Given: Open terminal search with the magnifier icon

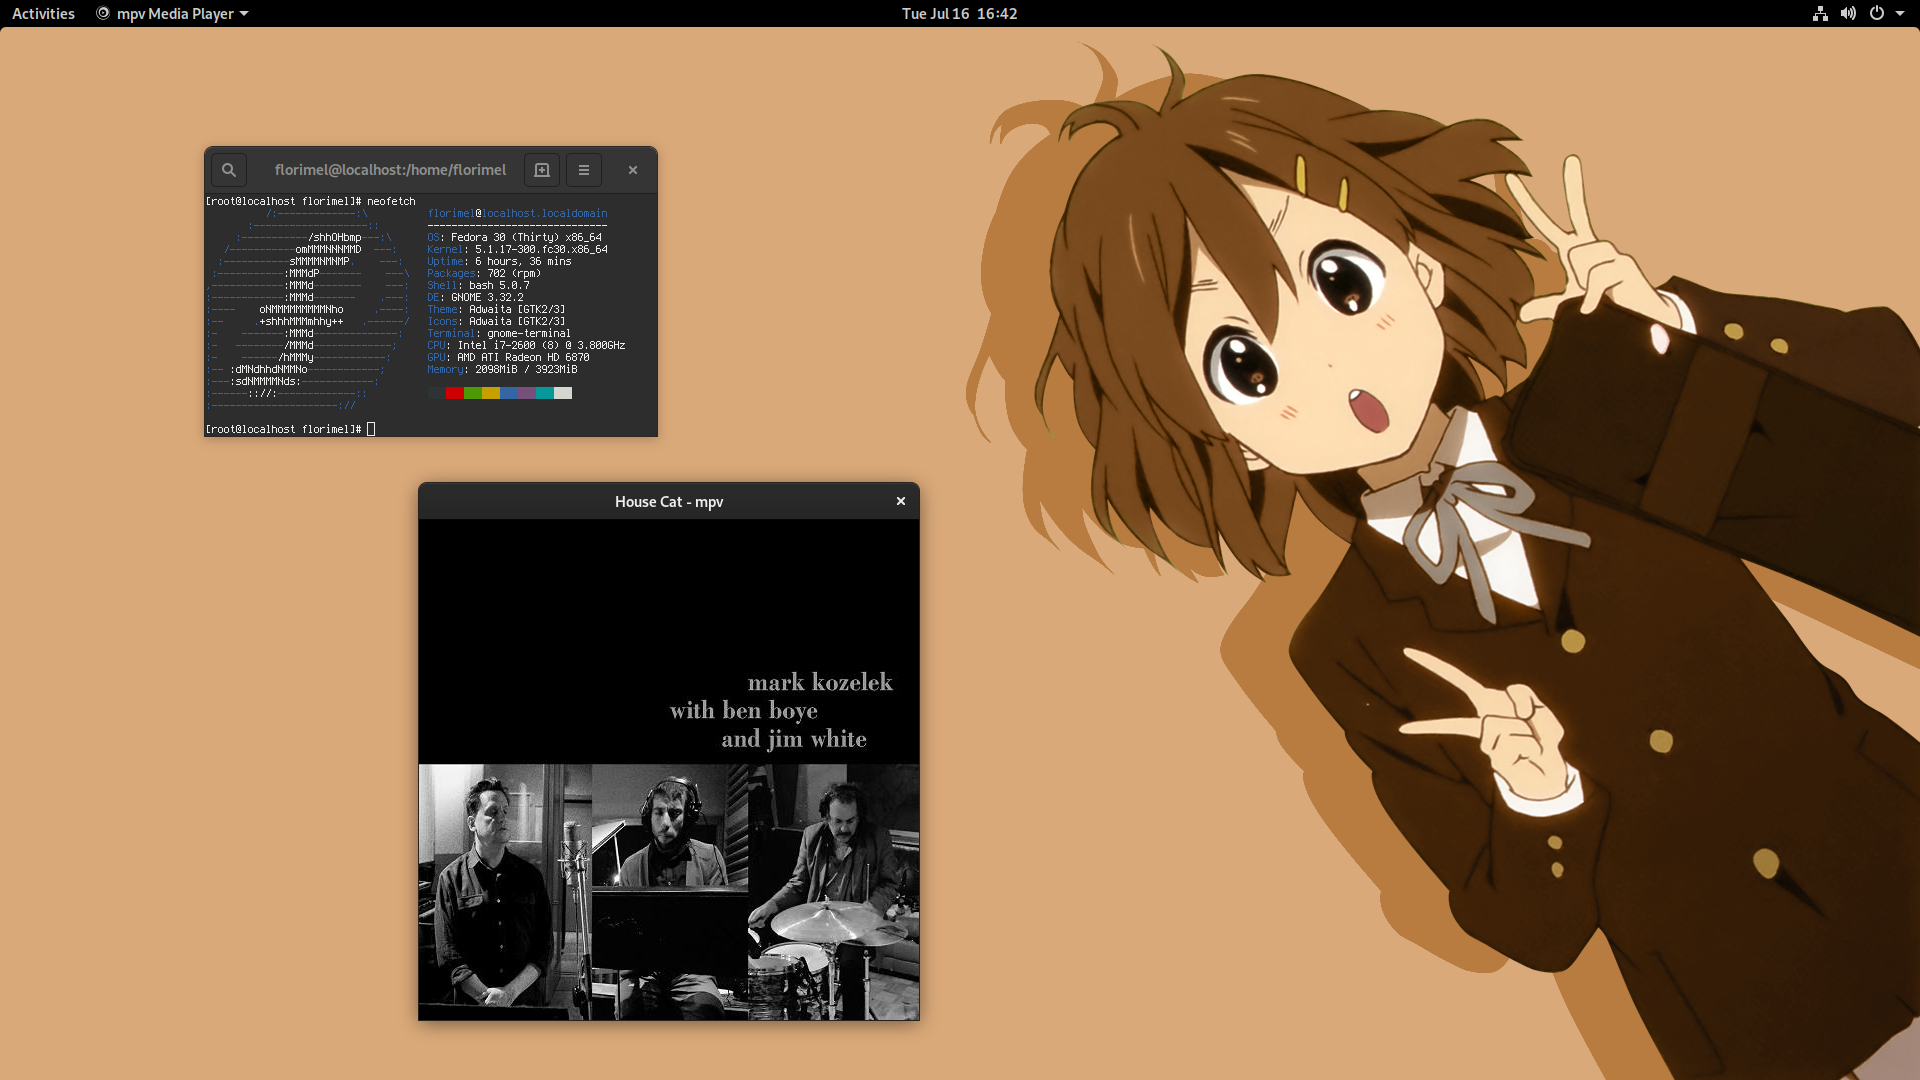Looking at the screenshot, I should click(229, 170).
